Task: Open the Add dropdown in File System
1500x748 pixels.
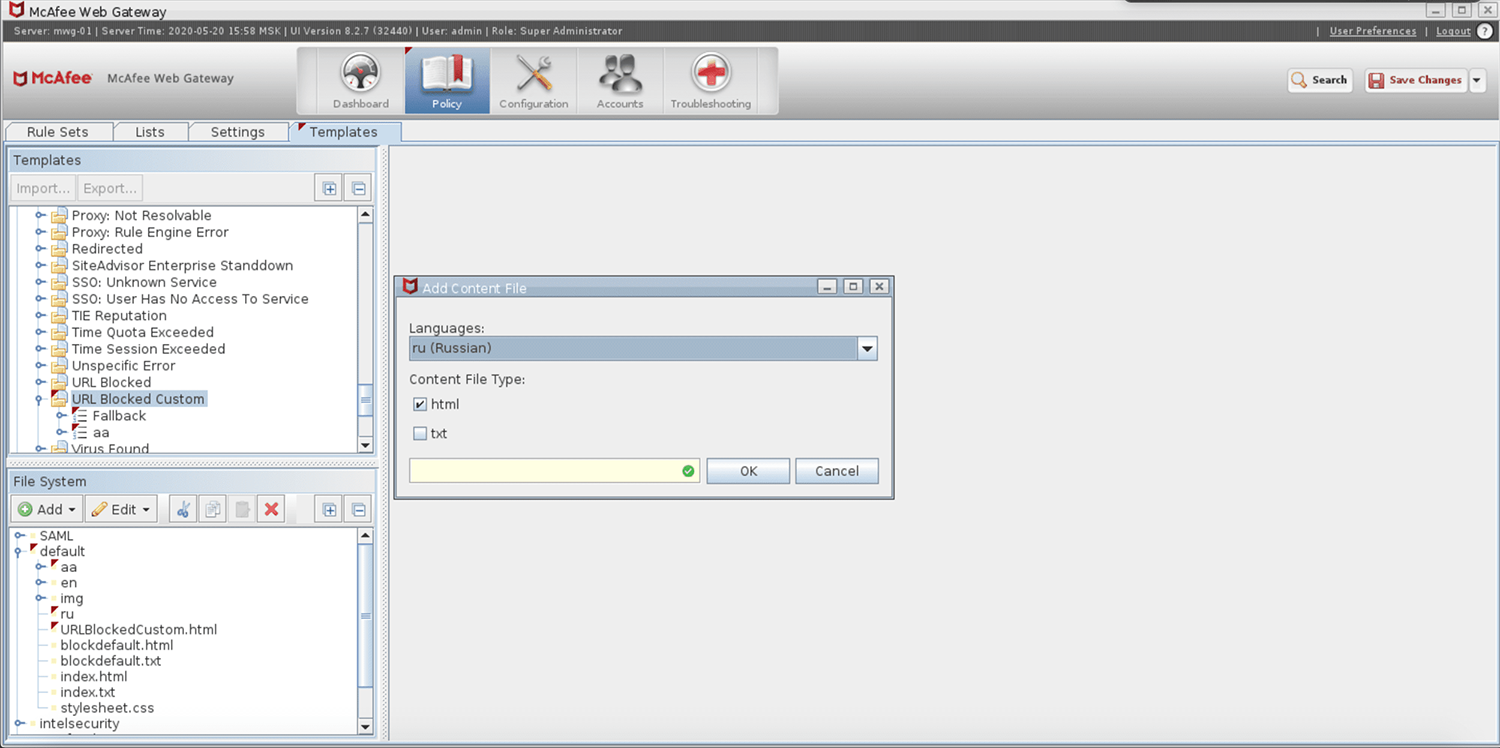Action: coord(47,510)
